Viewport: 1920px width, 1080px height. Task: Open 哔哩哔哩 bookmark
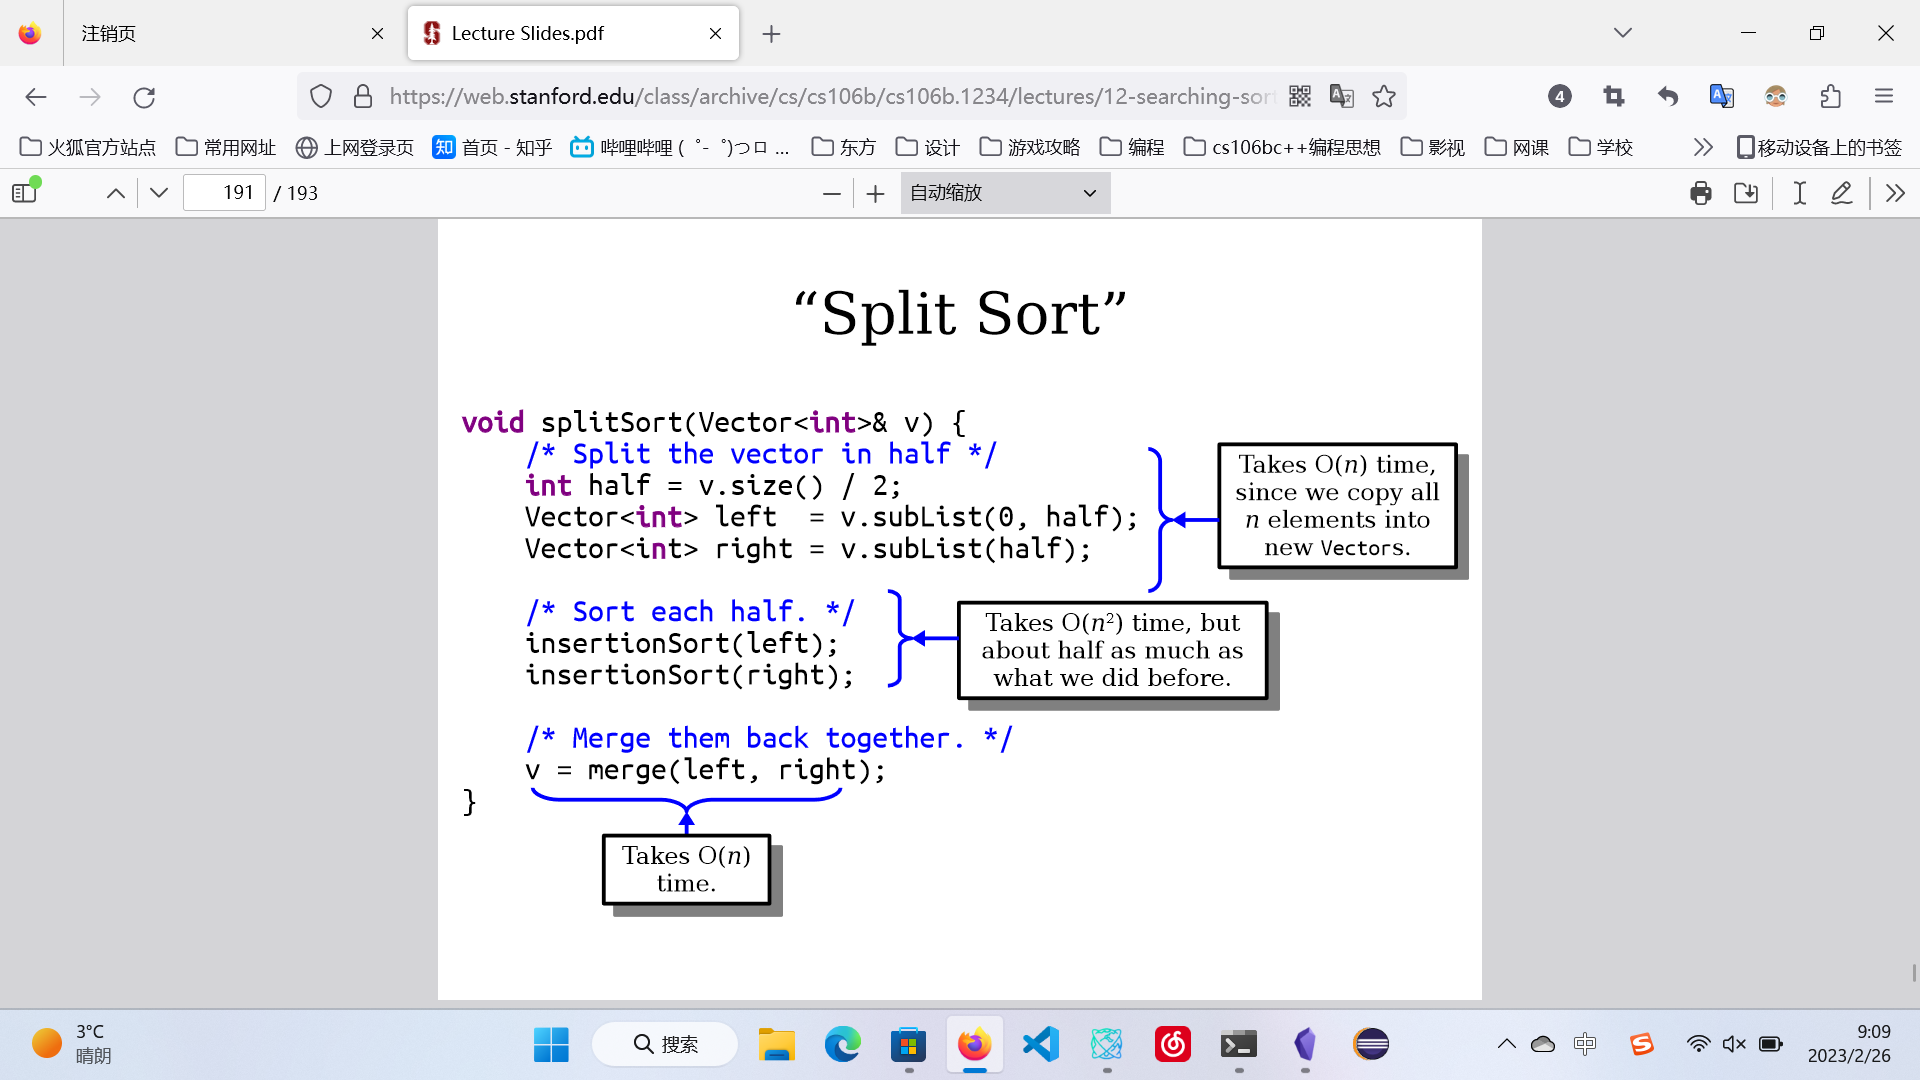pos(680,147)
